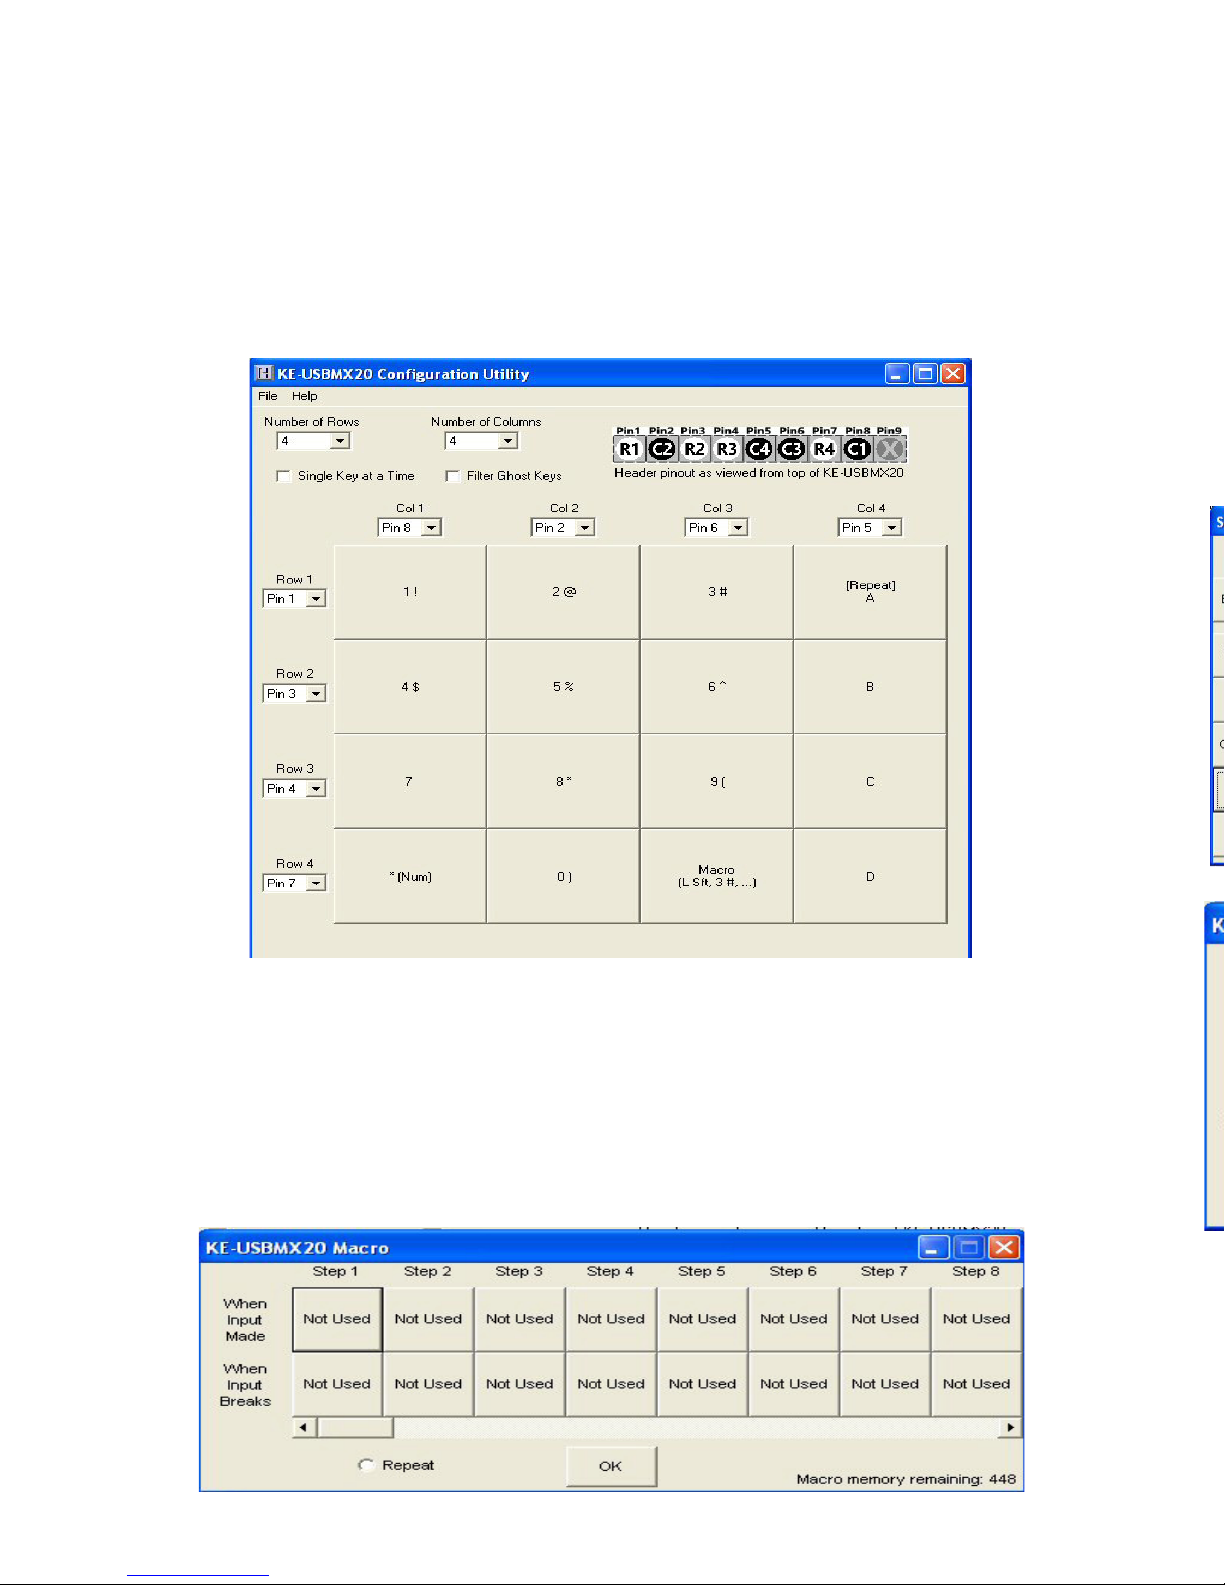Select the 'C' matrix key cell
1225x1585 pixels.
(x=870, y=781)
